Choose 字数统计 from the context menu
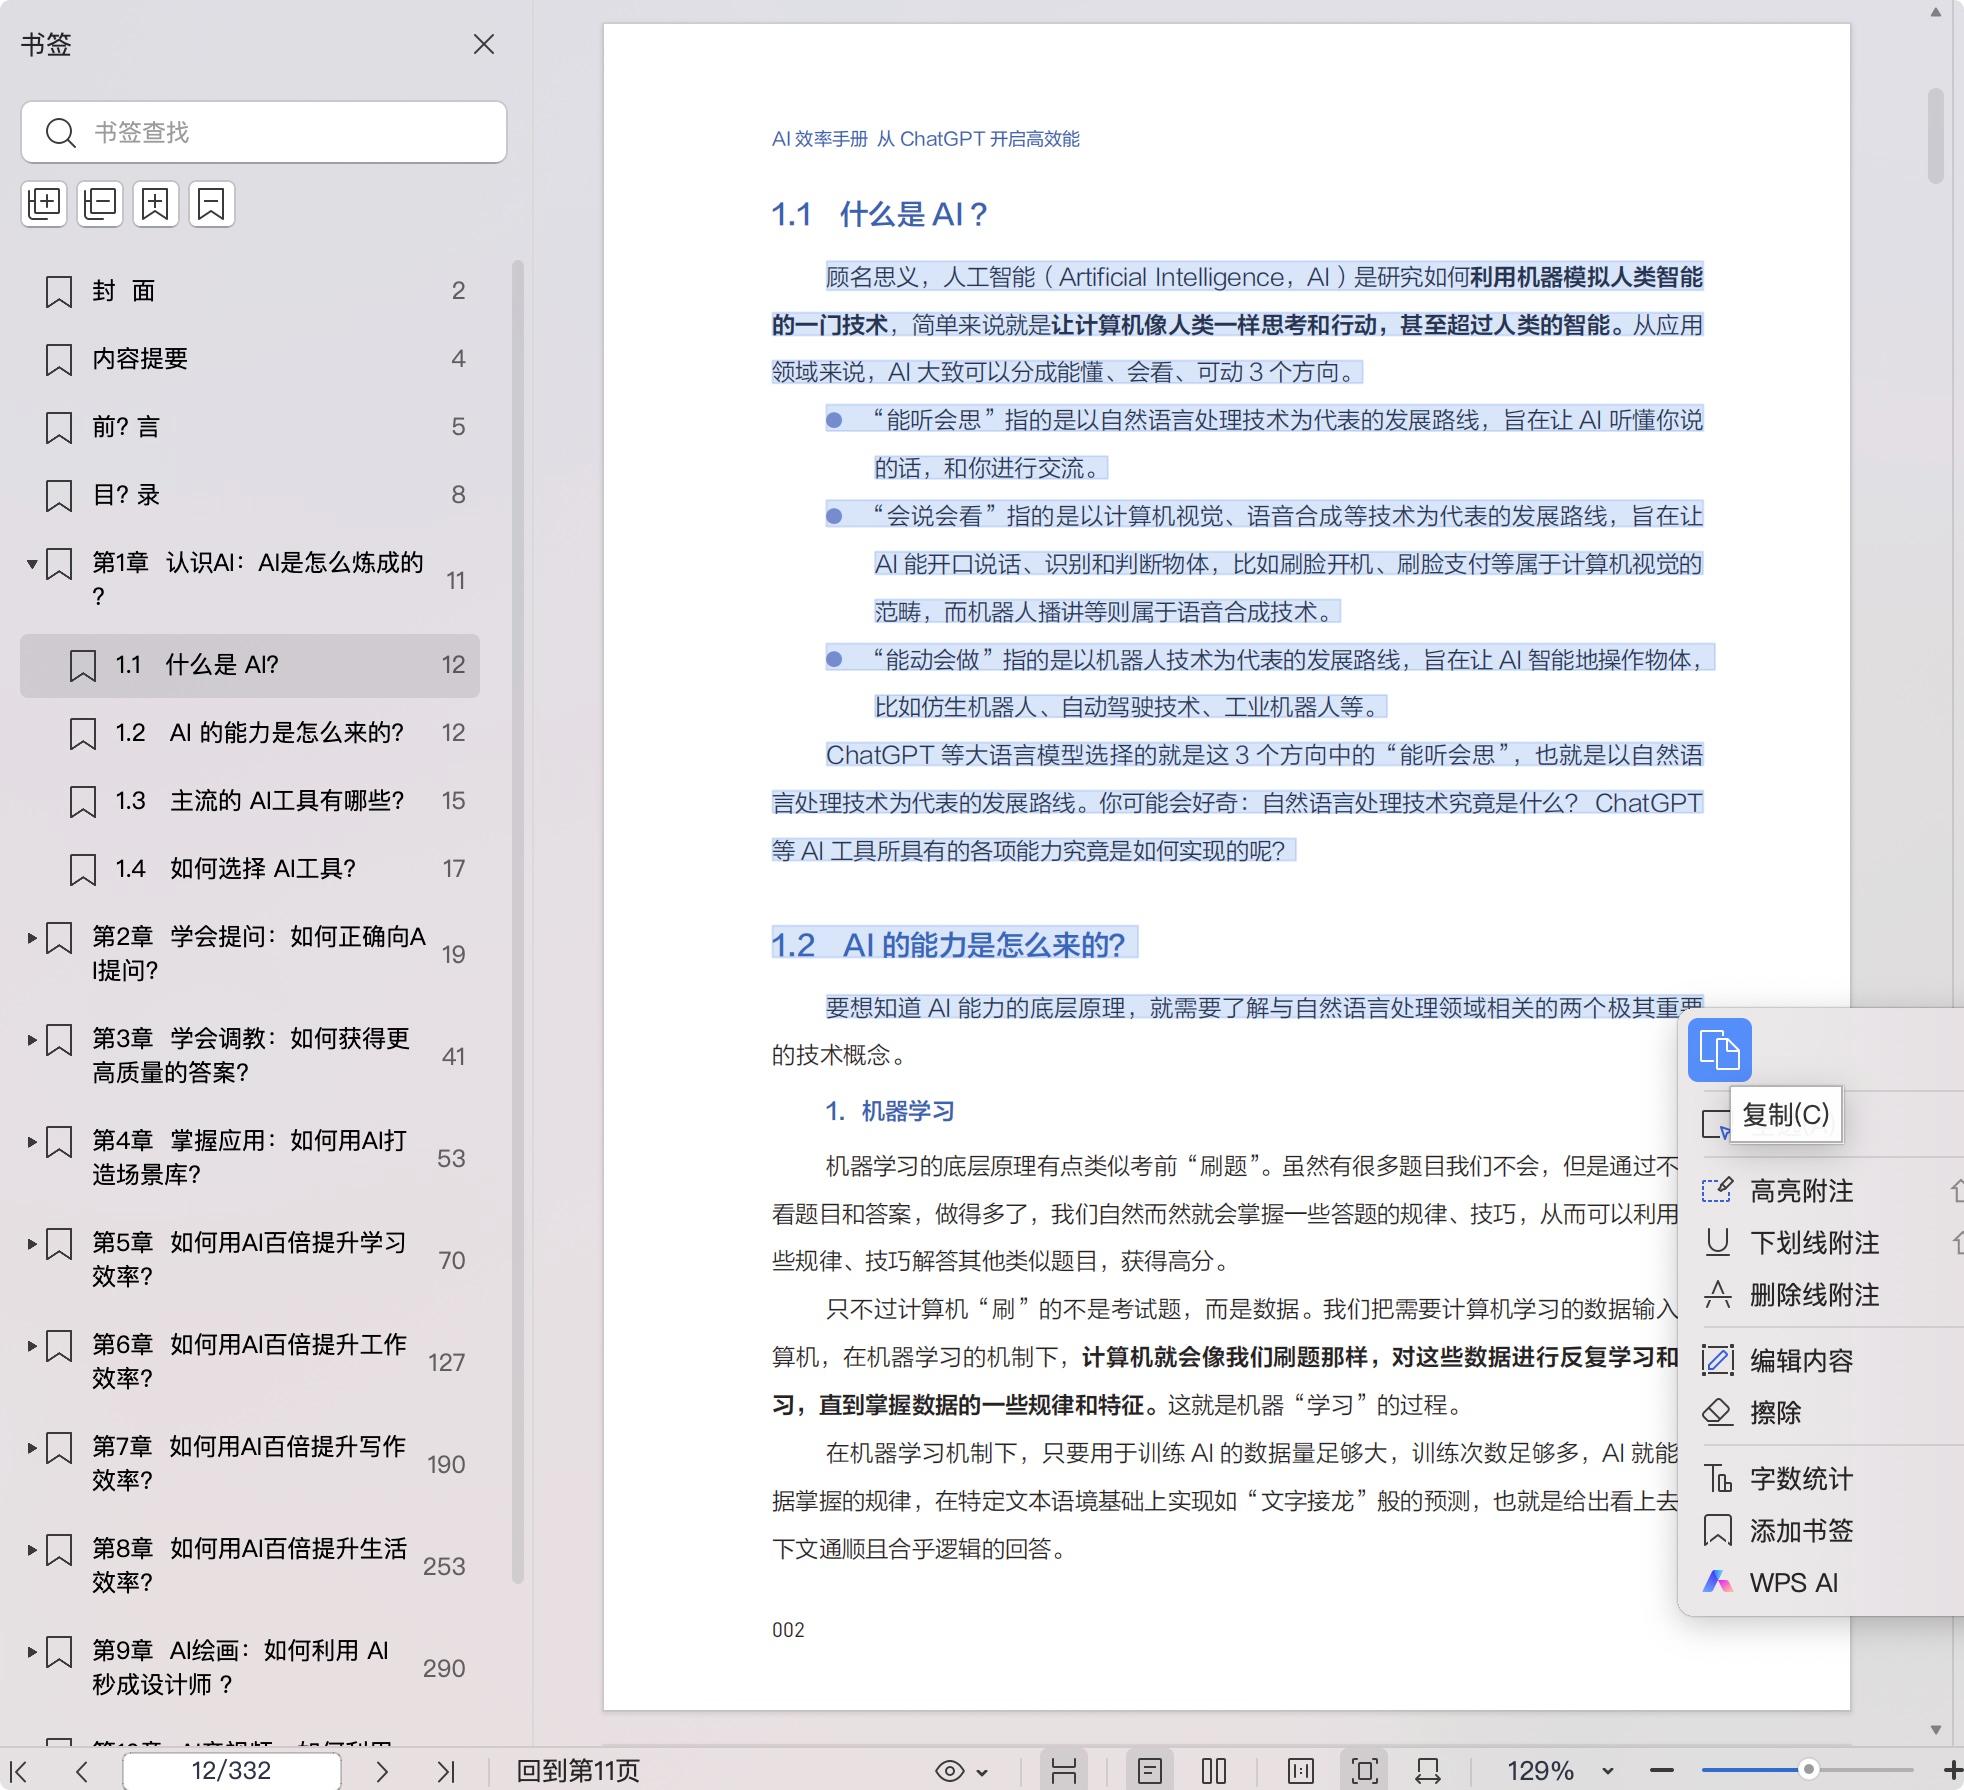1964x1790 pixels. 1820,1479
